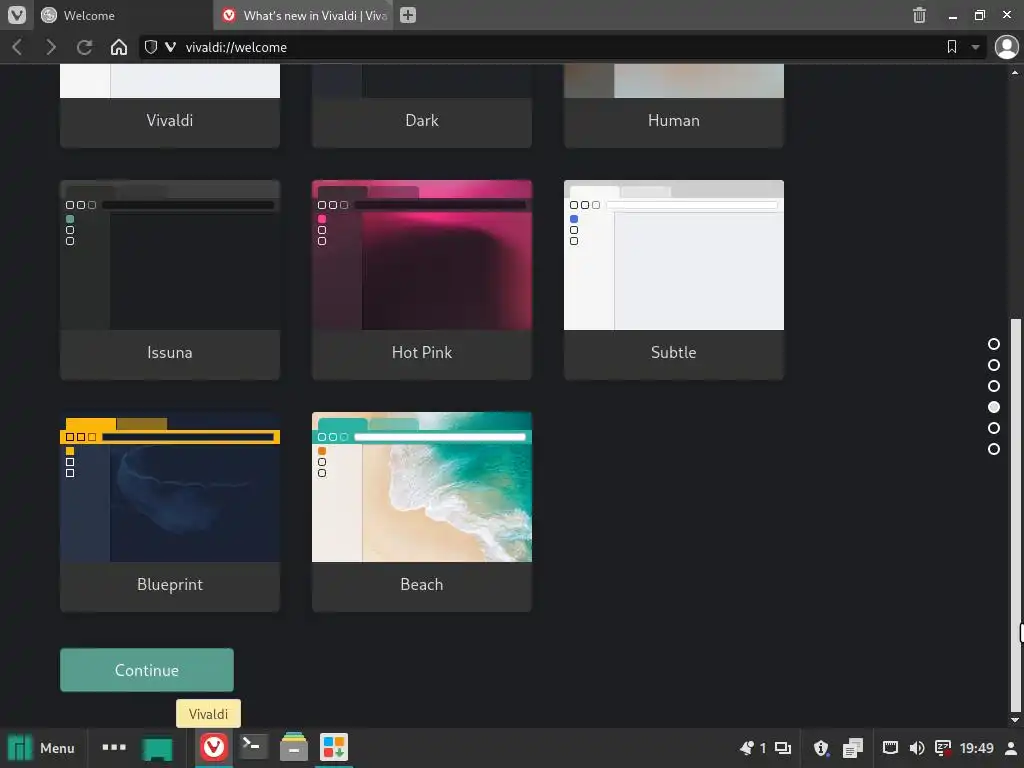
Task: Go back in browser history
Action: coord(18,47)
